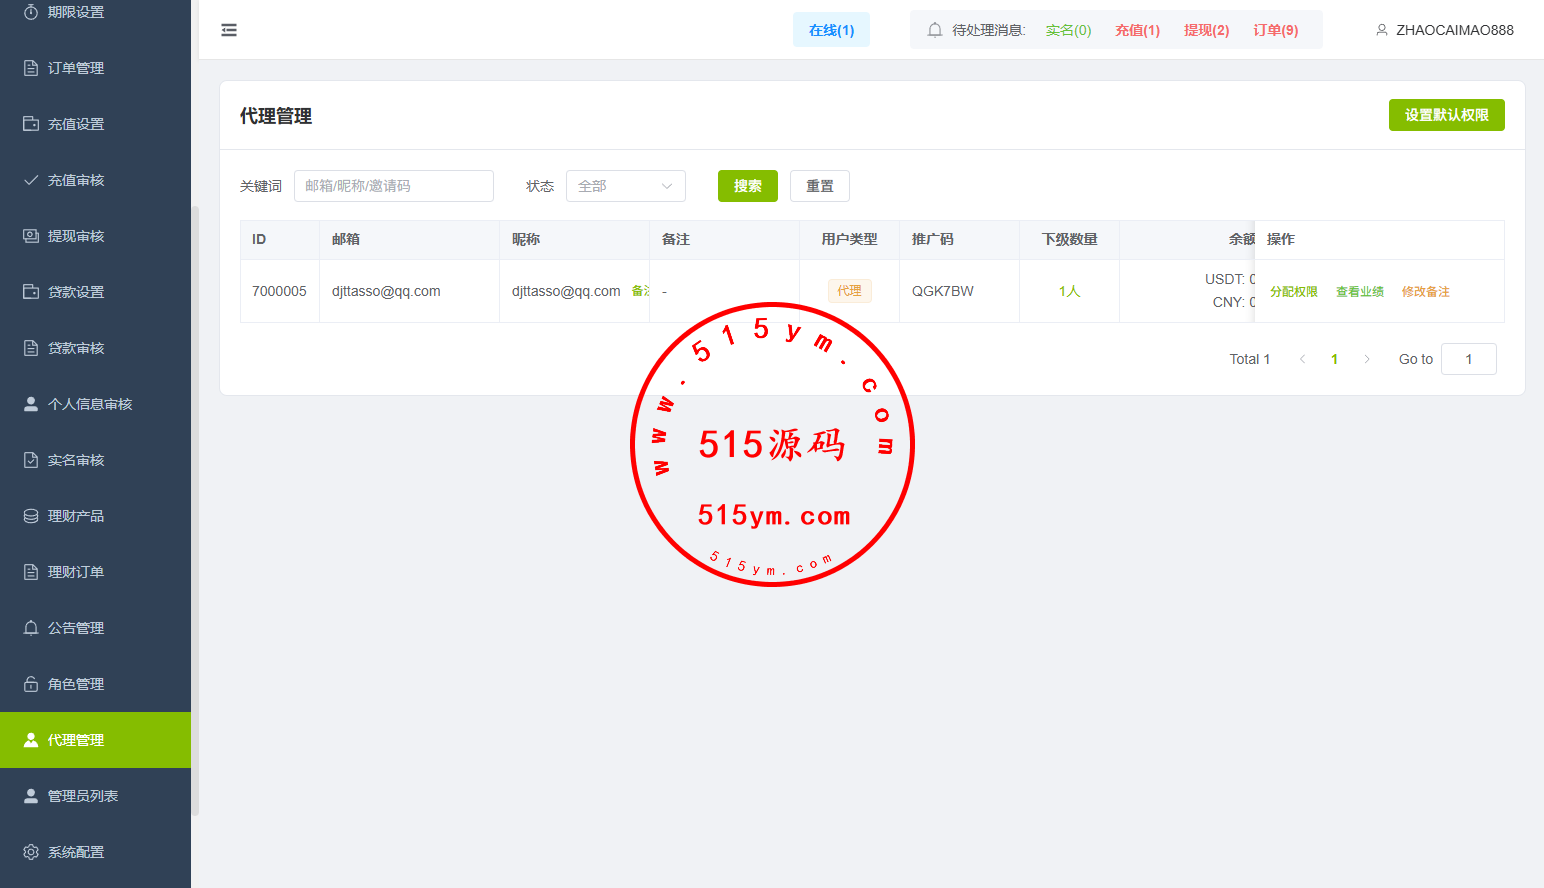
Task: Focus the 关键词 search input field
Action: (x=393, y=186)
